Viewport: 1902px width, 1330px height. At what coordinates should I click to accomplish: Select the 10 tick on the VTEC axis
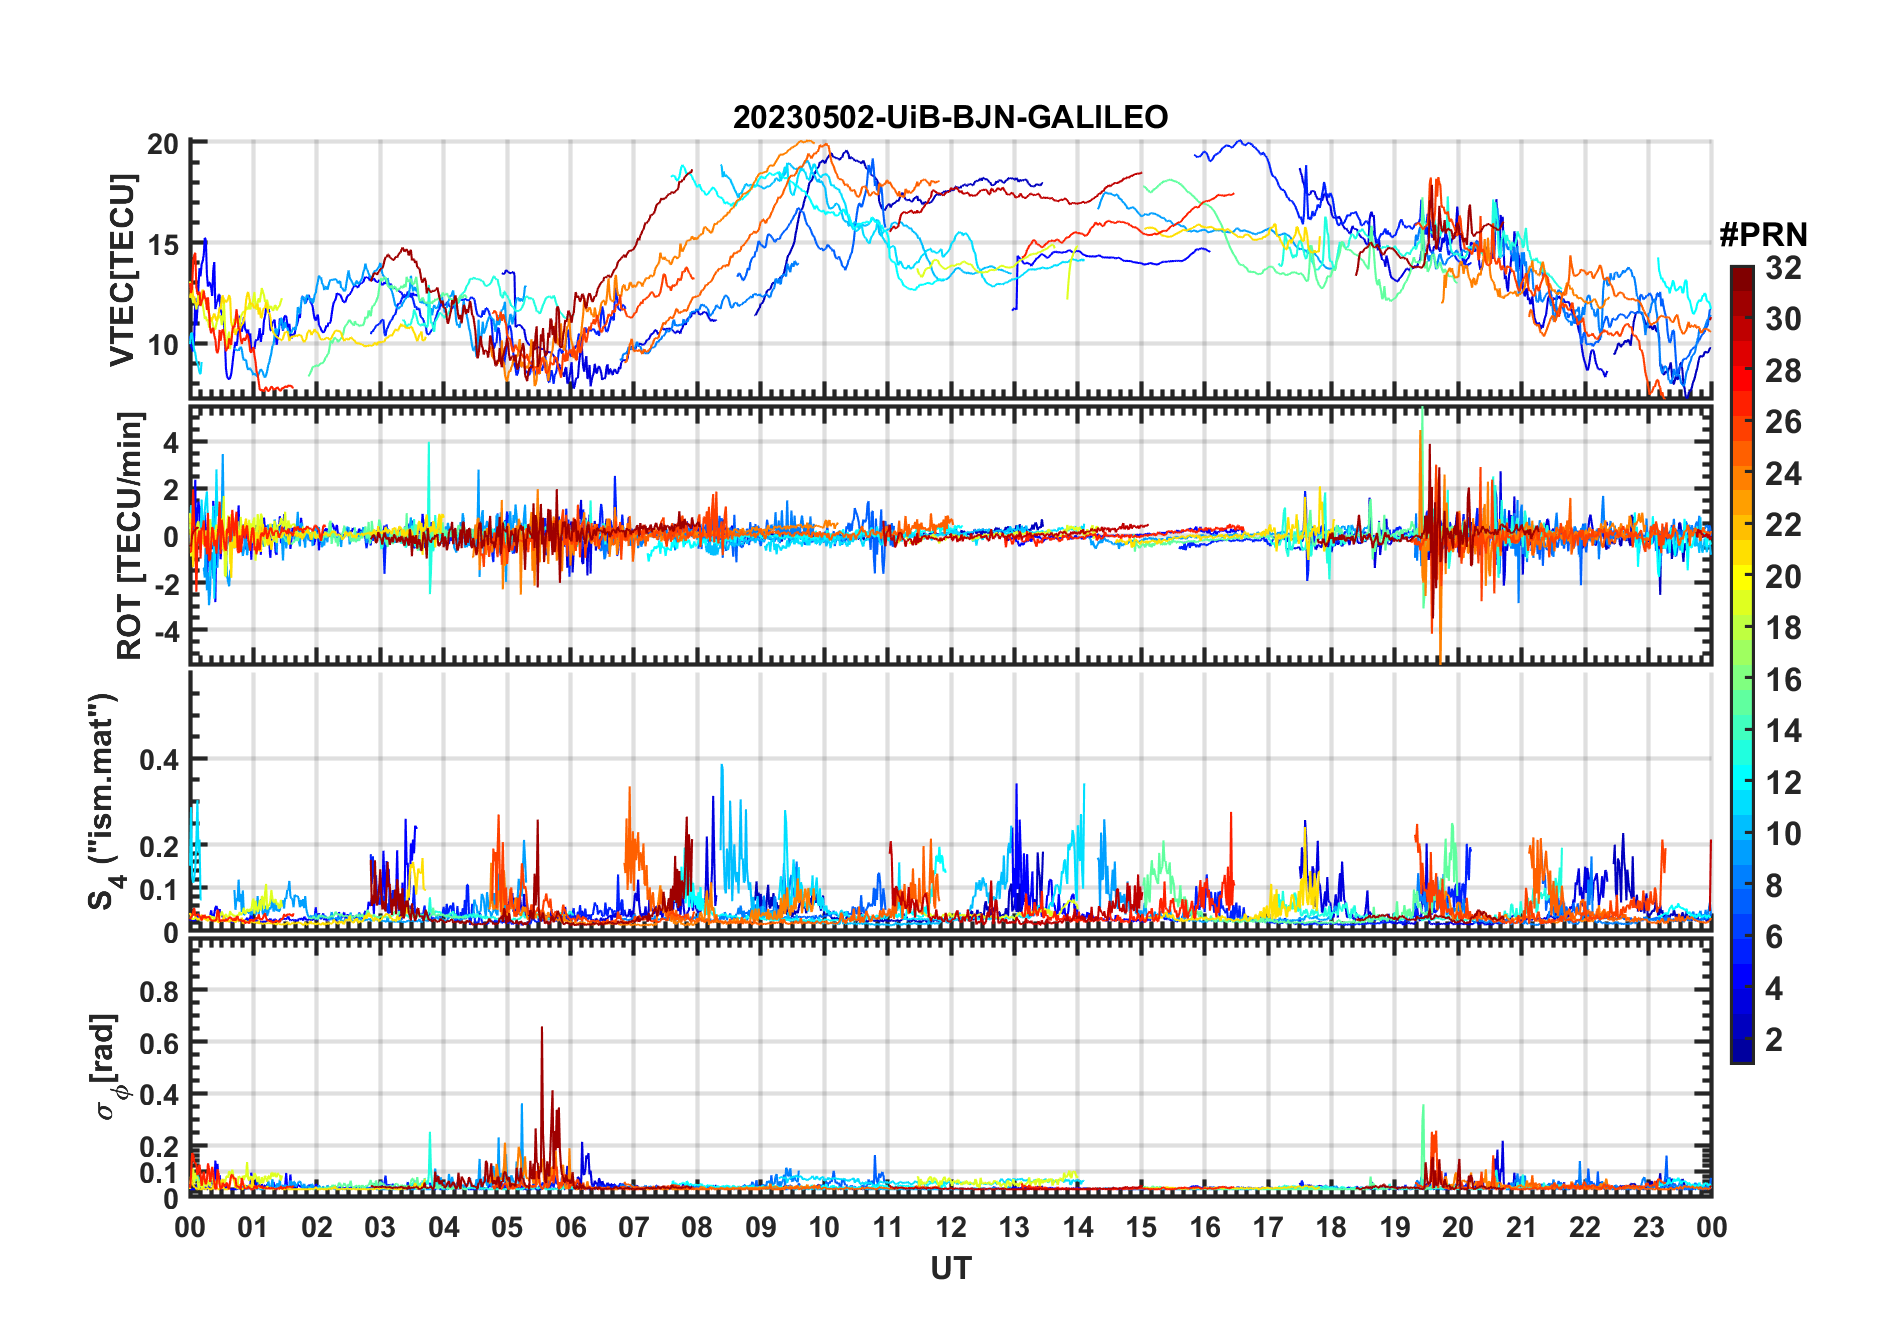pos(163,346)
